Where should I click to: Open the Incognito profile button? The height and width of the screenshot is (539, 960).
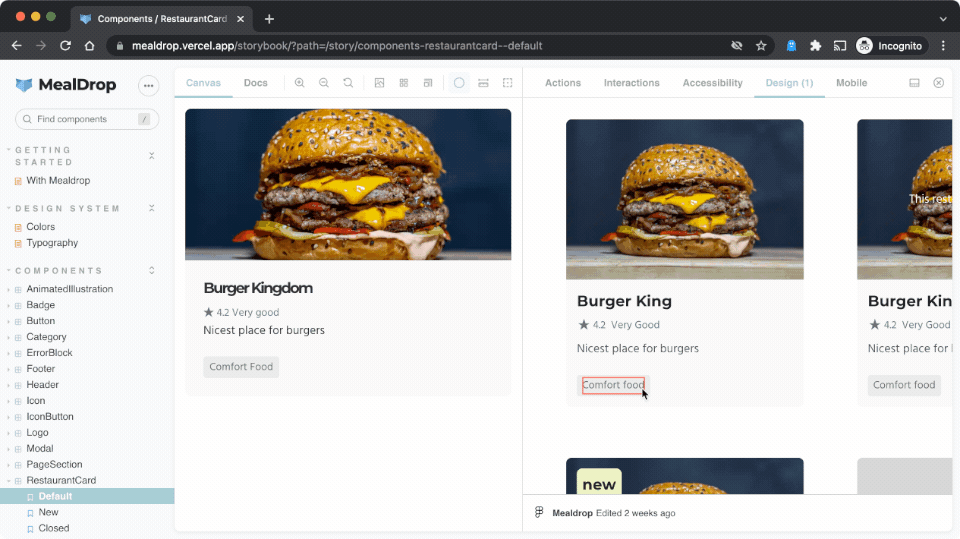click(891, 46)
